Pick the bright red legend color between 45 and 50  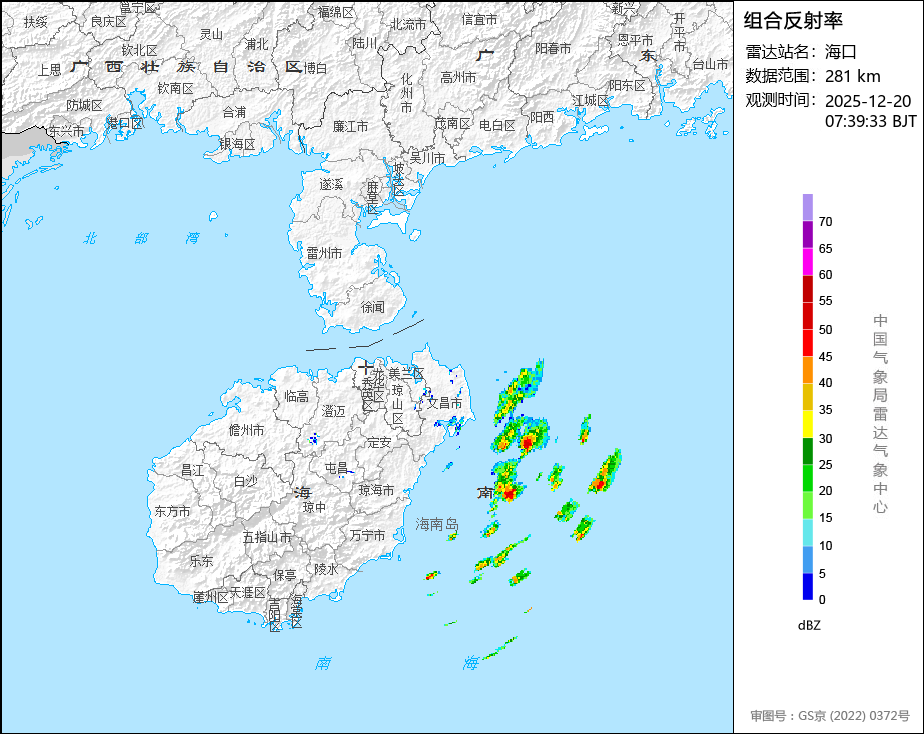807,343
